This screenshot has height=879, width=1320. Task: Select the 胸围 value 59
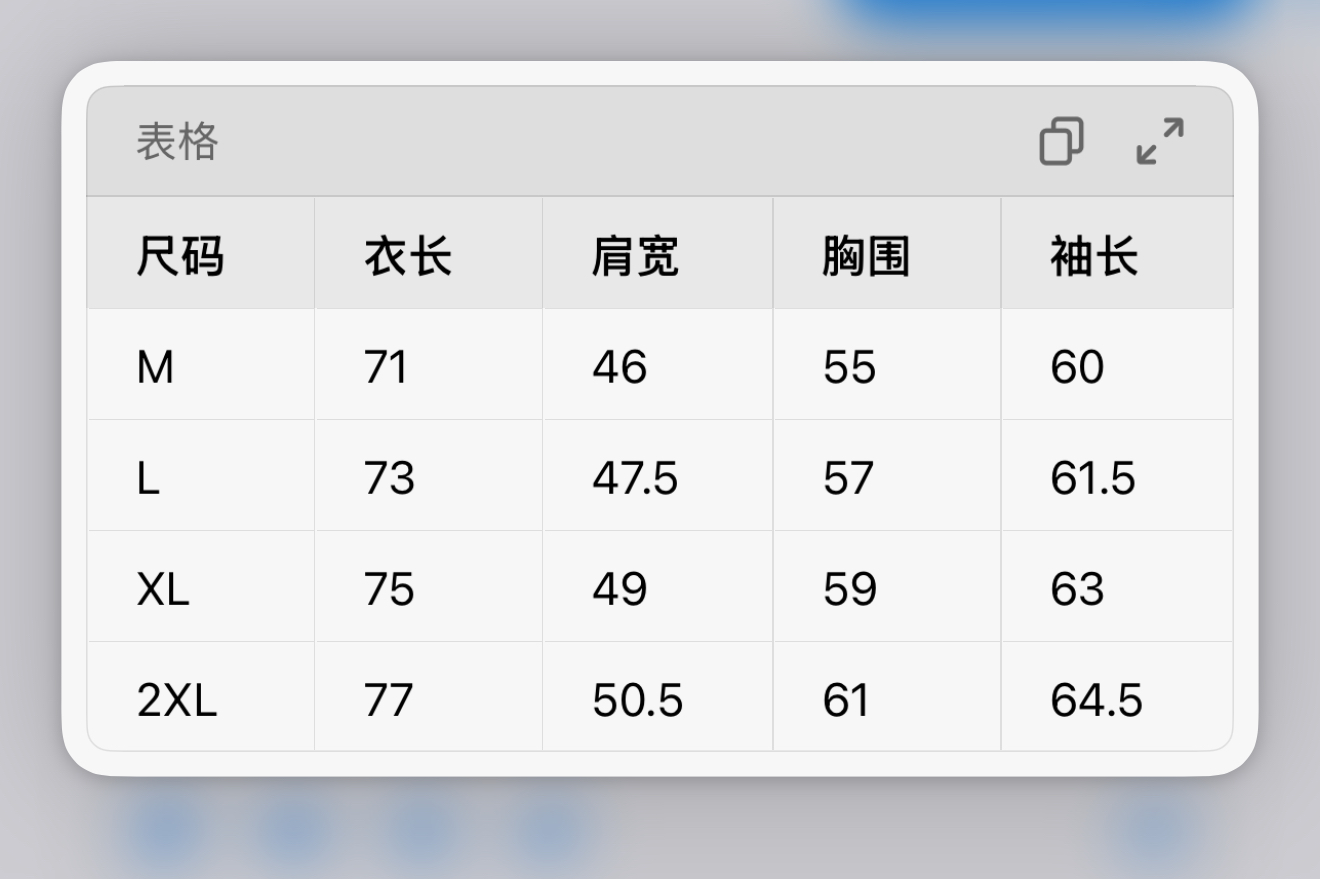pos(850,589)
